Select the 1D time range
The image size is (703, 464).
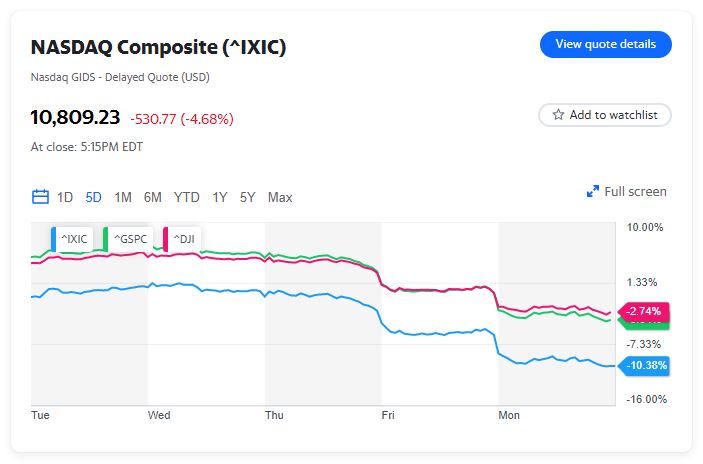pyautogui.click(x=65, y=197)
